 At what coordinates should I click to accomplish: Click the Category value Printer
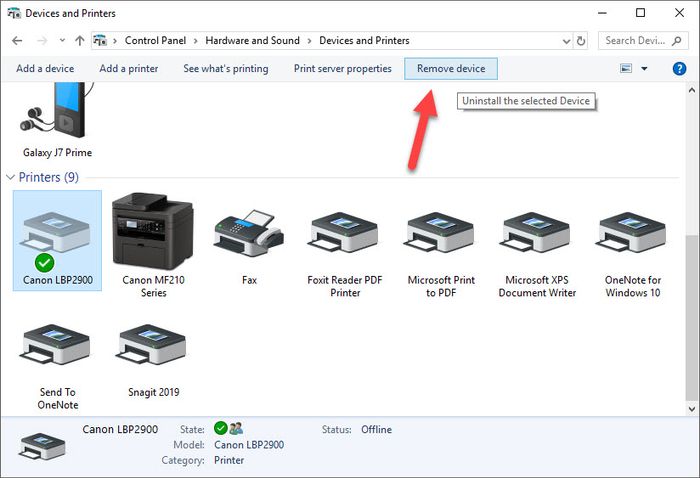click(x=229, y=460)
